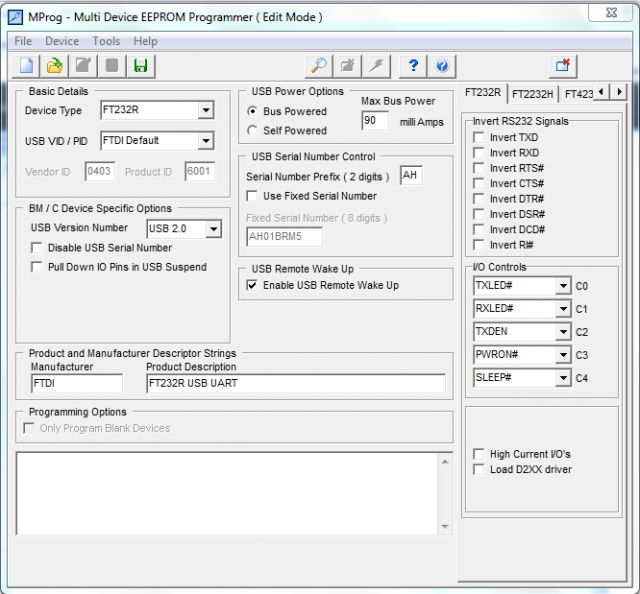
Task: Close the MProg window
Action: (611, 13)
